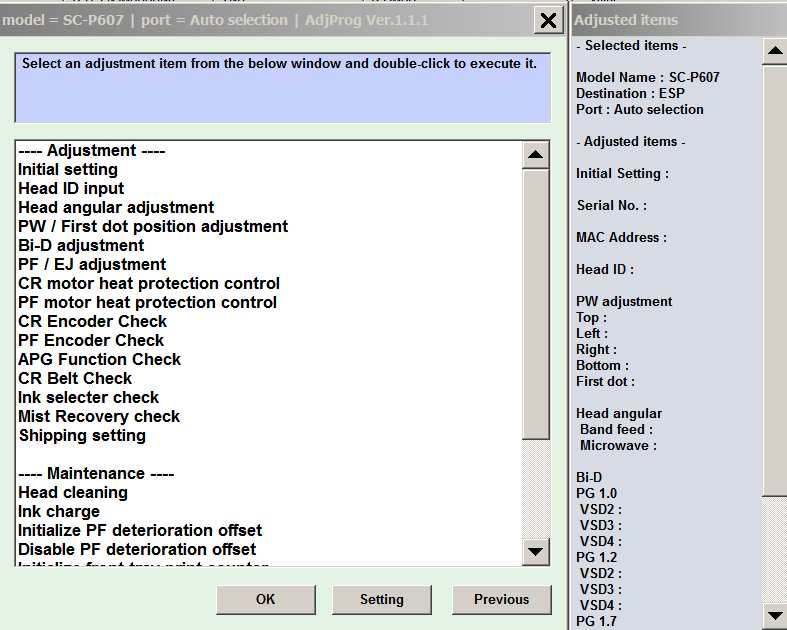Select PW / First dot position adjustment
This screenshot has width=787, height=630.
153,227
